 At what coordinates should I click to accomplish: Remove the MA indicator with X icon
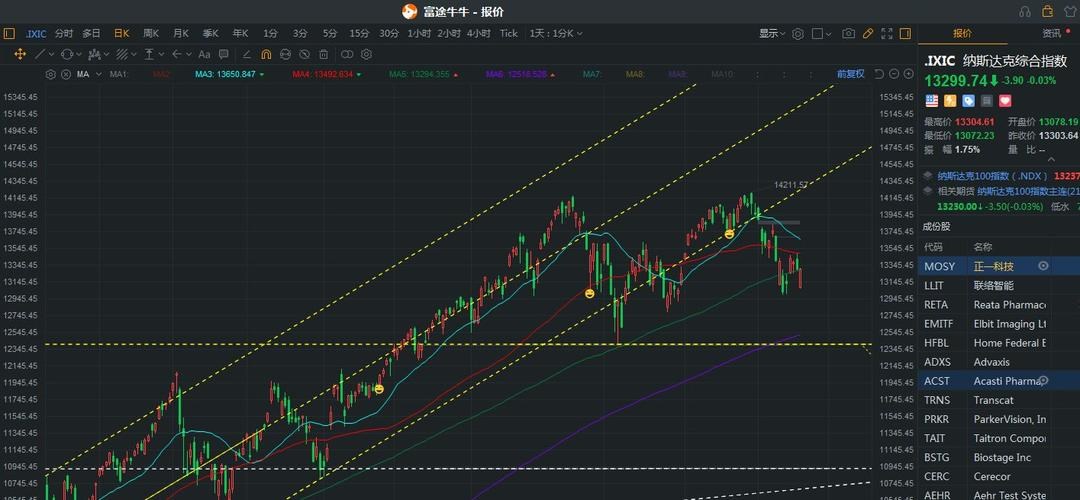66,74
